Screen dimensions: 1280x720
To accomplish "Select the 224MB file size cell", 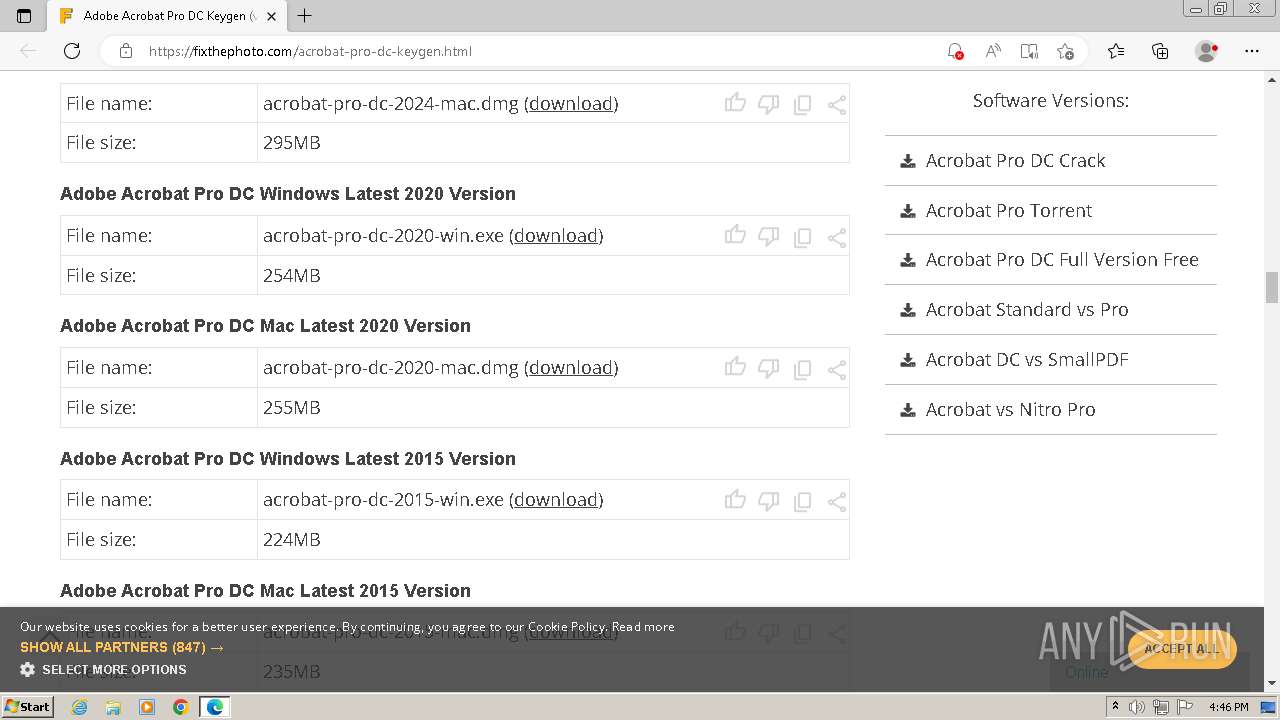I will (553, 539).
